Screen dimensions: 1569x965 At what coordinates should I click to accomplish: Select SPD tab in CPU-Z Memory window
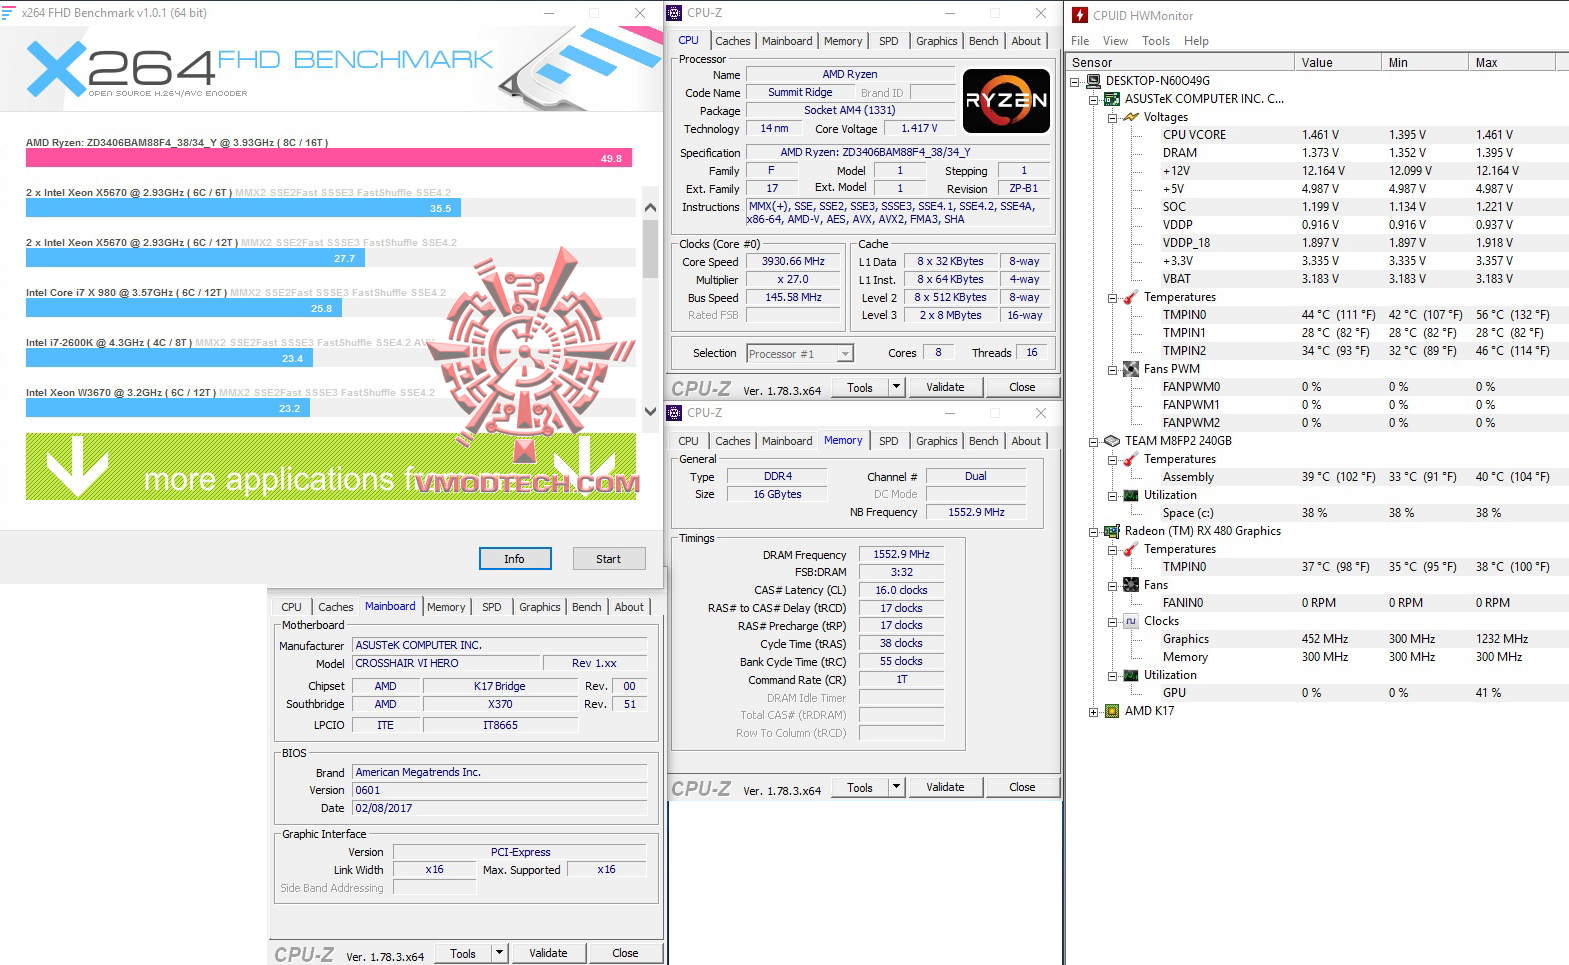[x=888, y=441]
